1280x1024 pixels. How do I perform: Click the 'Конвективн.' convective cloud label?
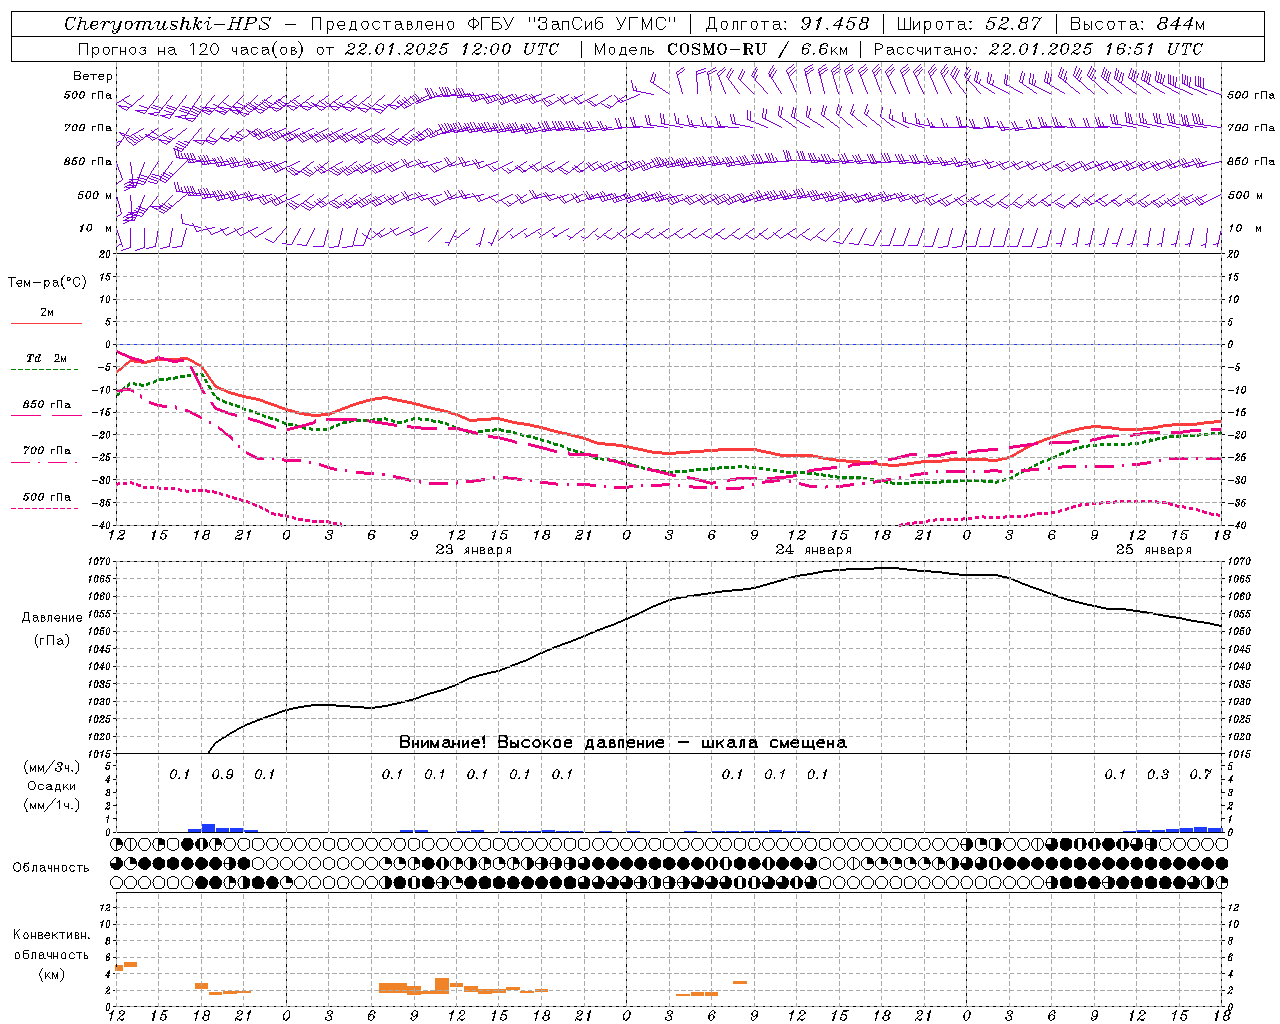point(52,935)
